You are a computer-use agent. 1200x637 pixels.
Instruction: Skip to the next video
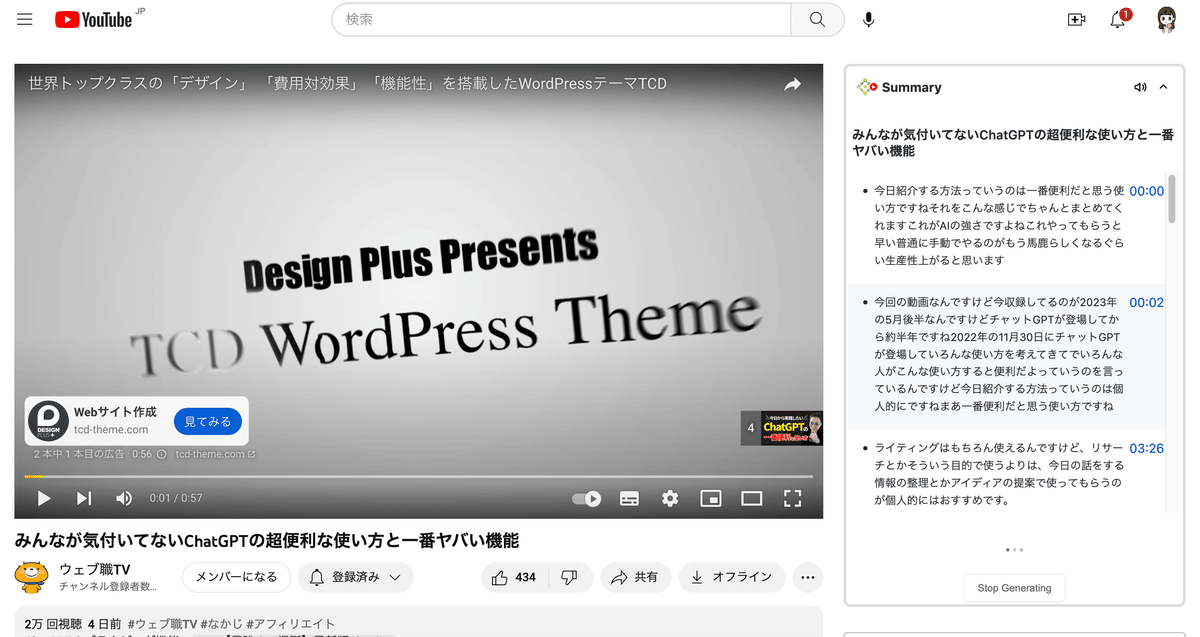(84, 498)
